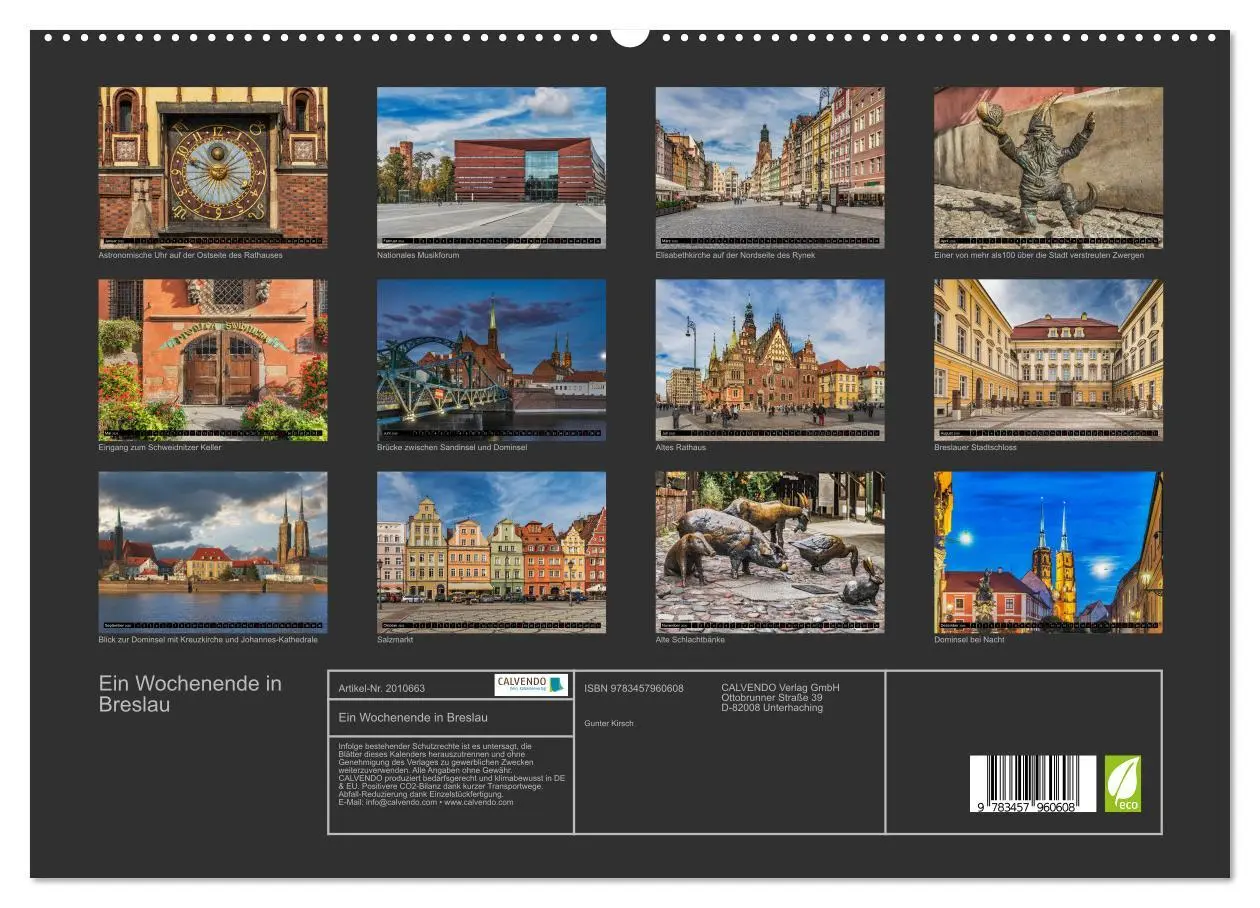
Task: Click the astronomical clock photo thumbnail
Action: coord(211,165)
